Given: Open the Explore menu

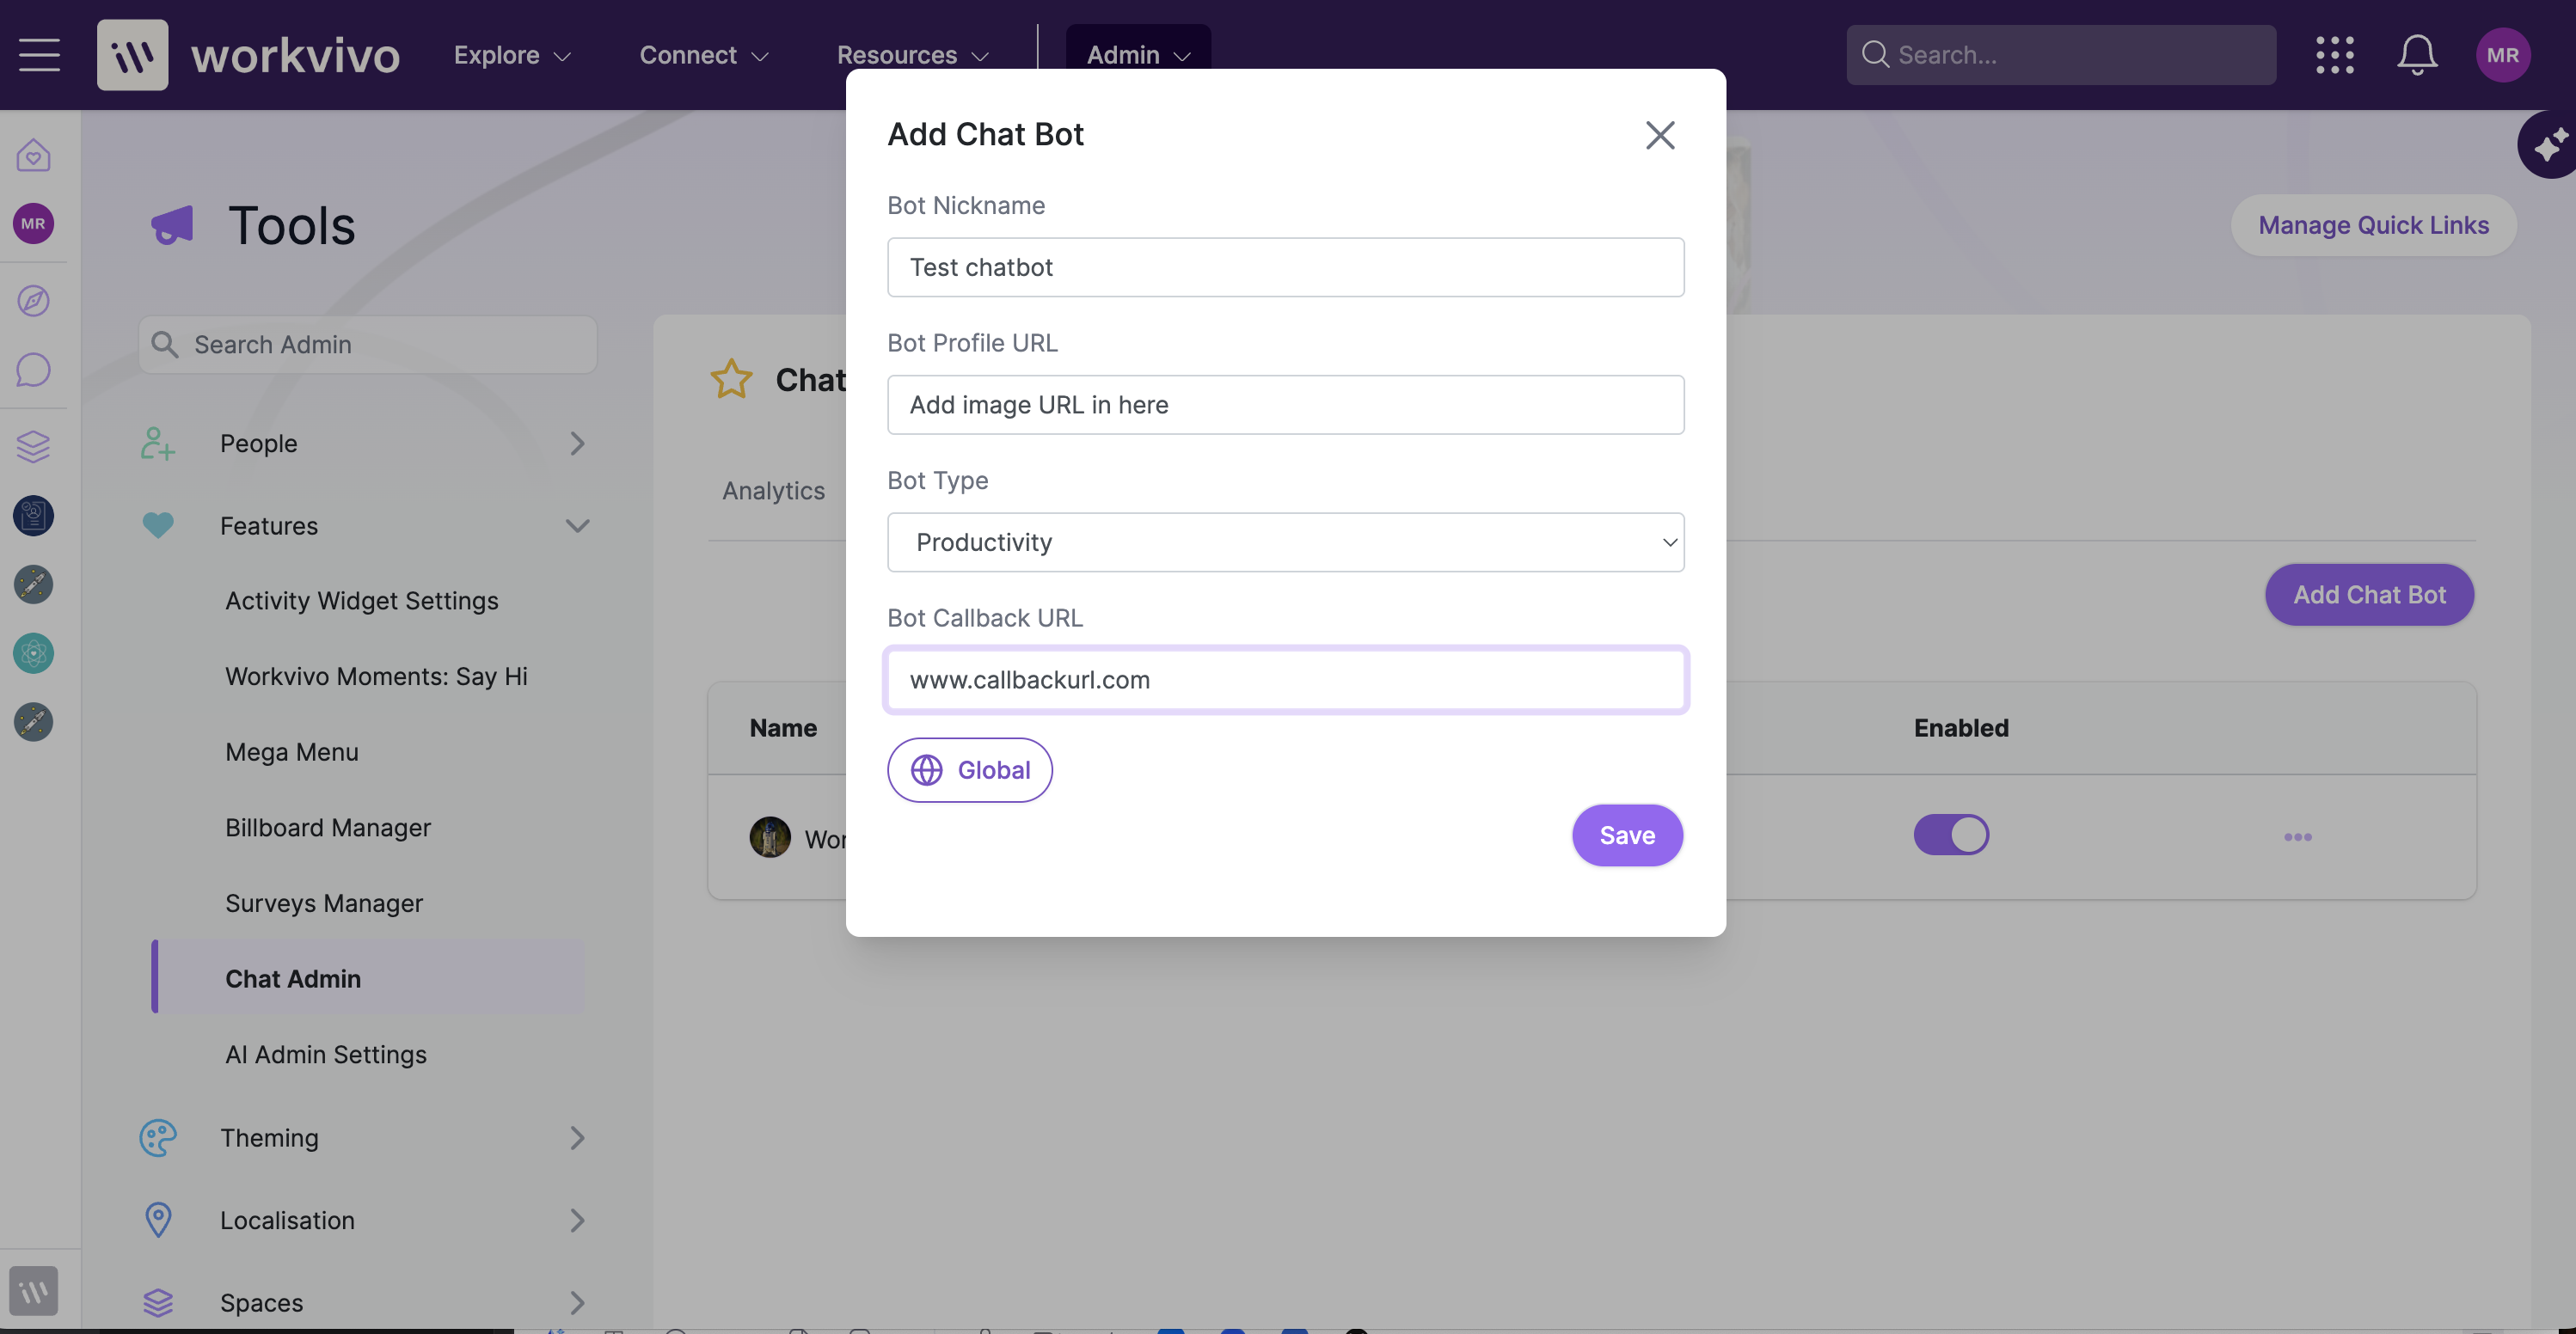Looking at the screenshot, I should 512,55.
